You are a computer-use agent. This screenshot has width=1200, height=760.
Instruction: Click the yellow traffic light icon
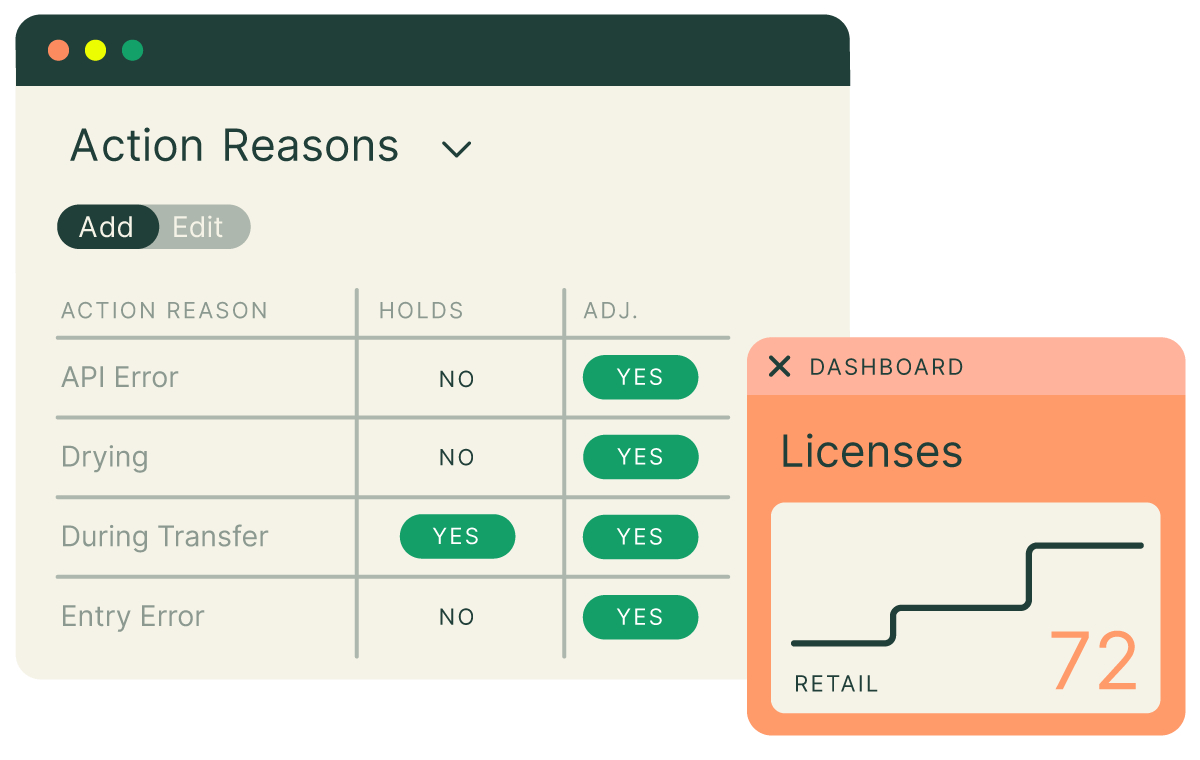click(x=95, y=49)
